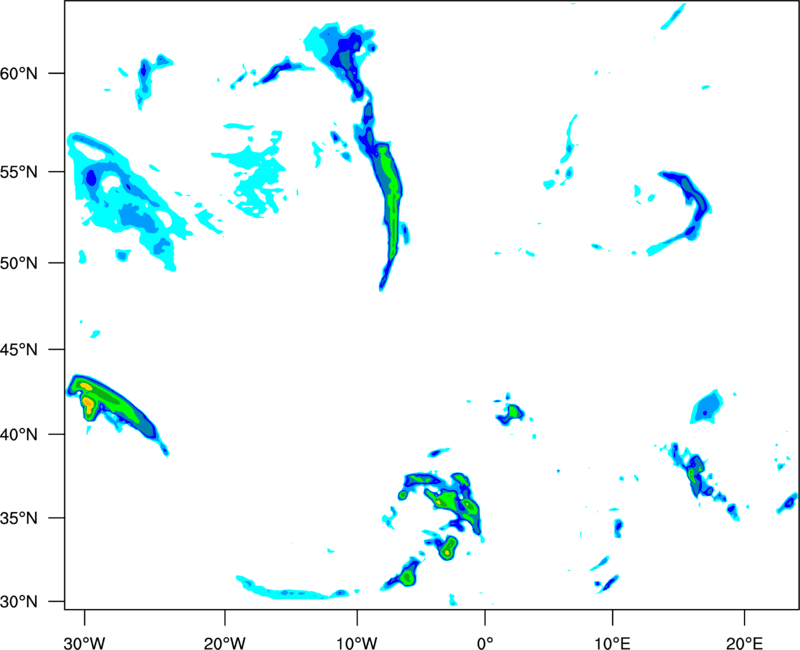Select the 35°N latitude label
The width and height of the screenshot is (800, 650).
(19, 518)
